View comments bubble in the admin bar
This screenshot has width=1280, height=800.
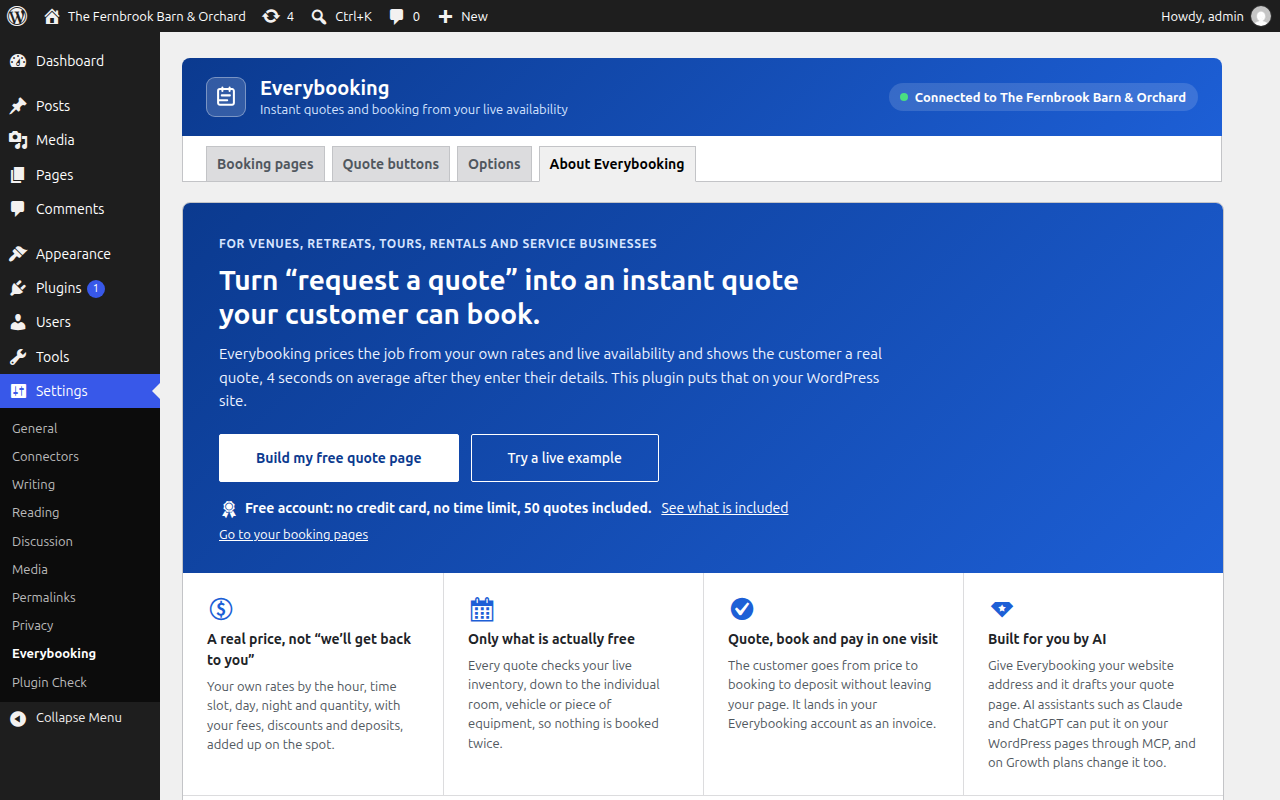tap(404, 16)
